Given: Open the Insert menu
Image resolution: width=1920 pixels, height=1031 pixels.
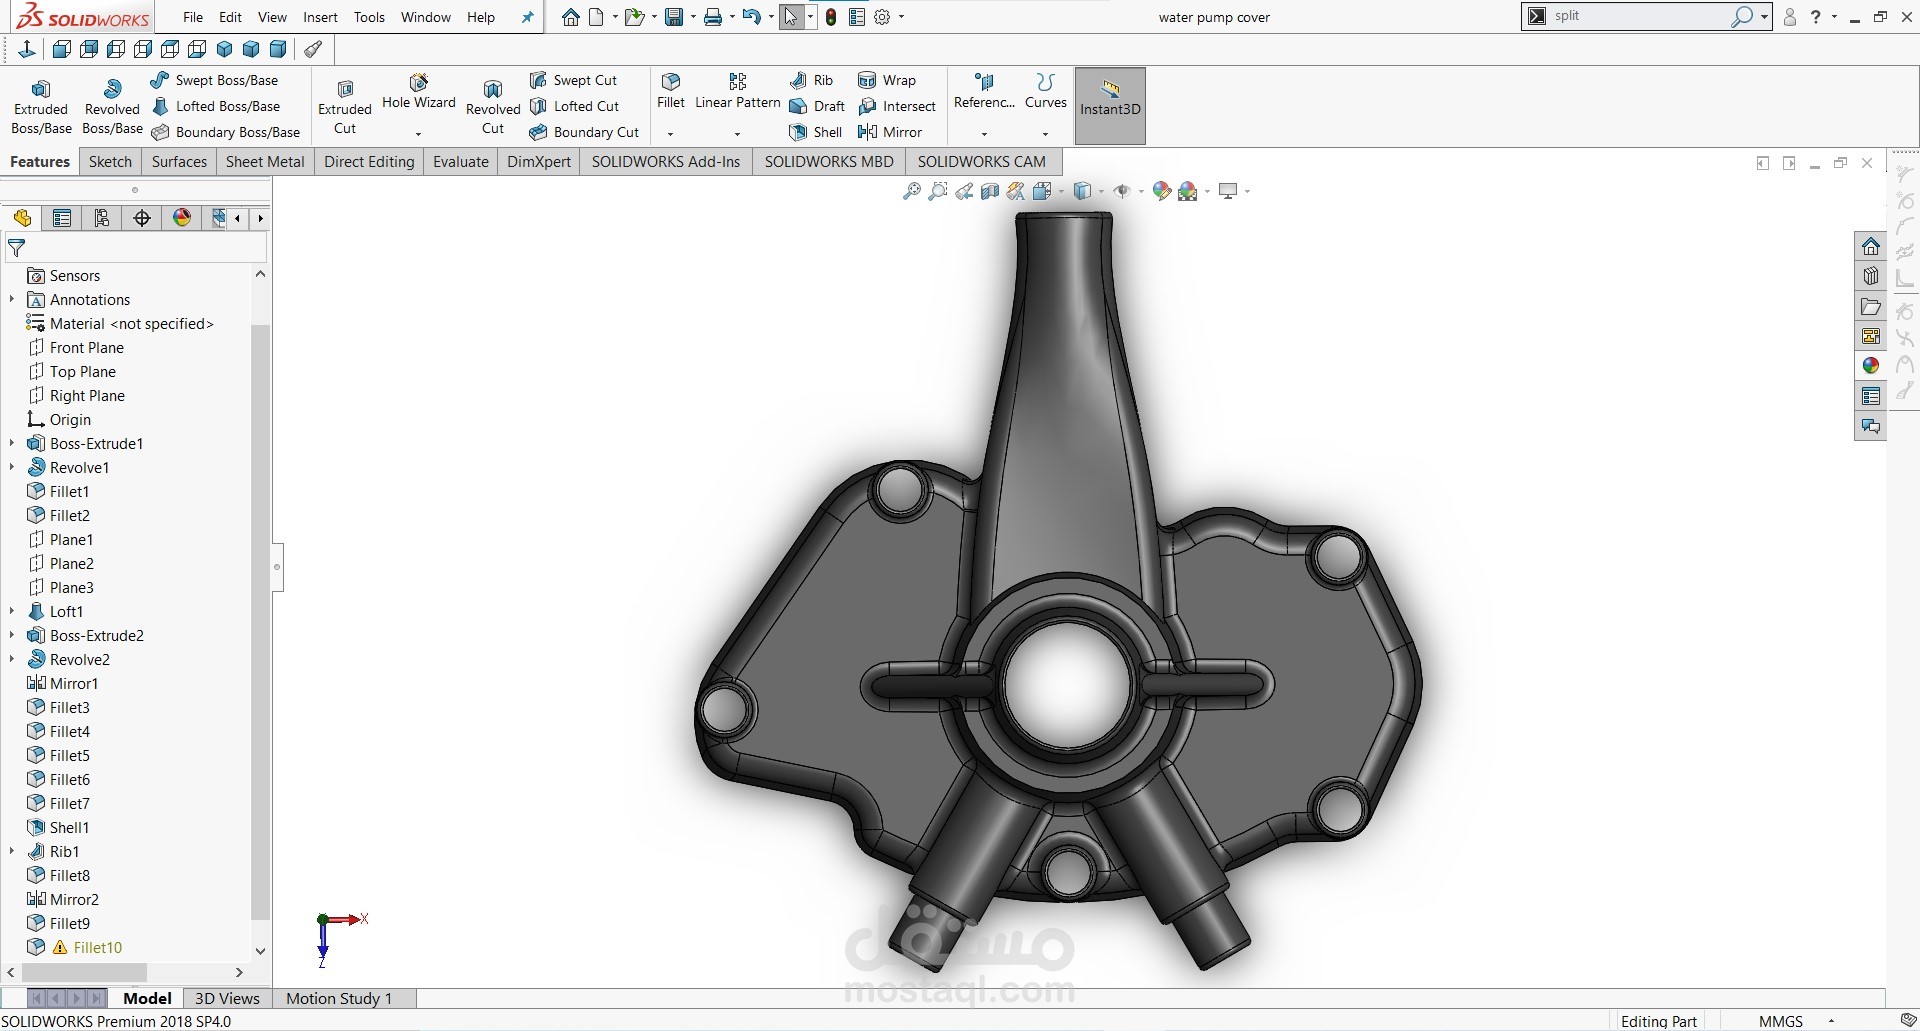Looking at the screenshot, I should click(320, 17).
